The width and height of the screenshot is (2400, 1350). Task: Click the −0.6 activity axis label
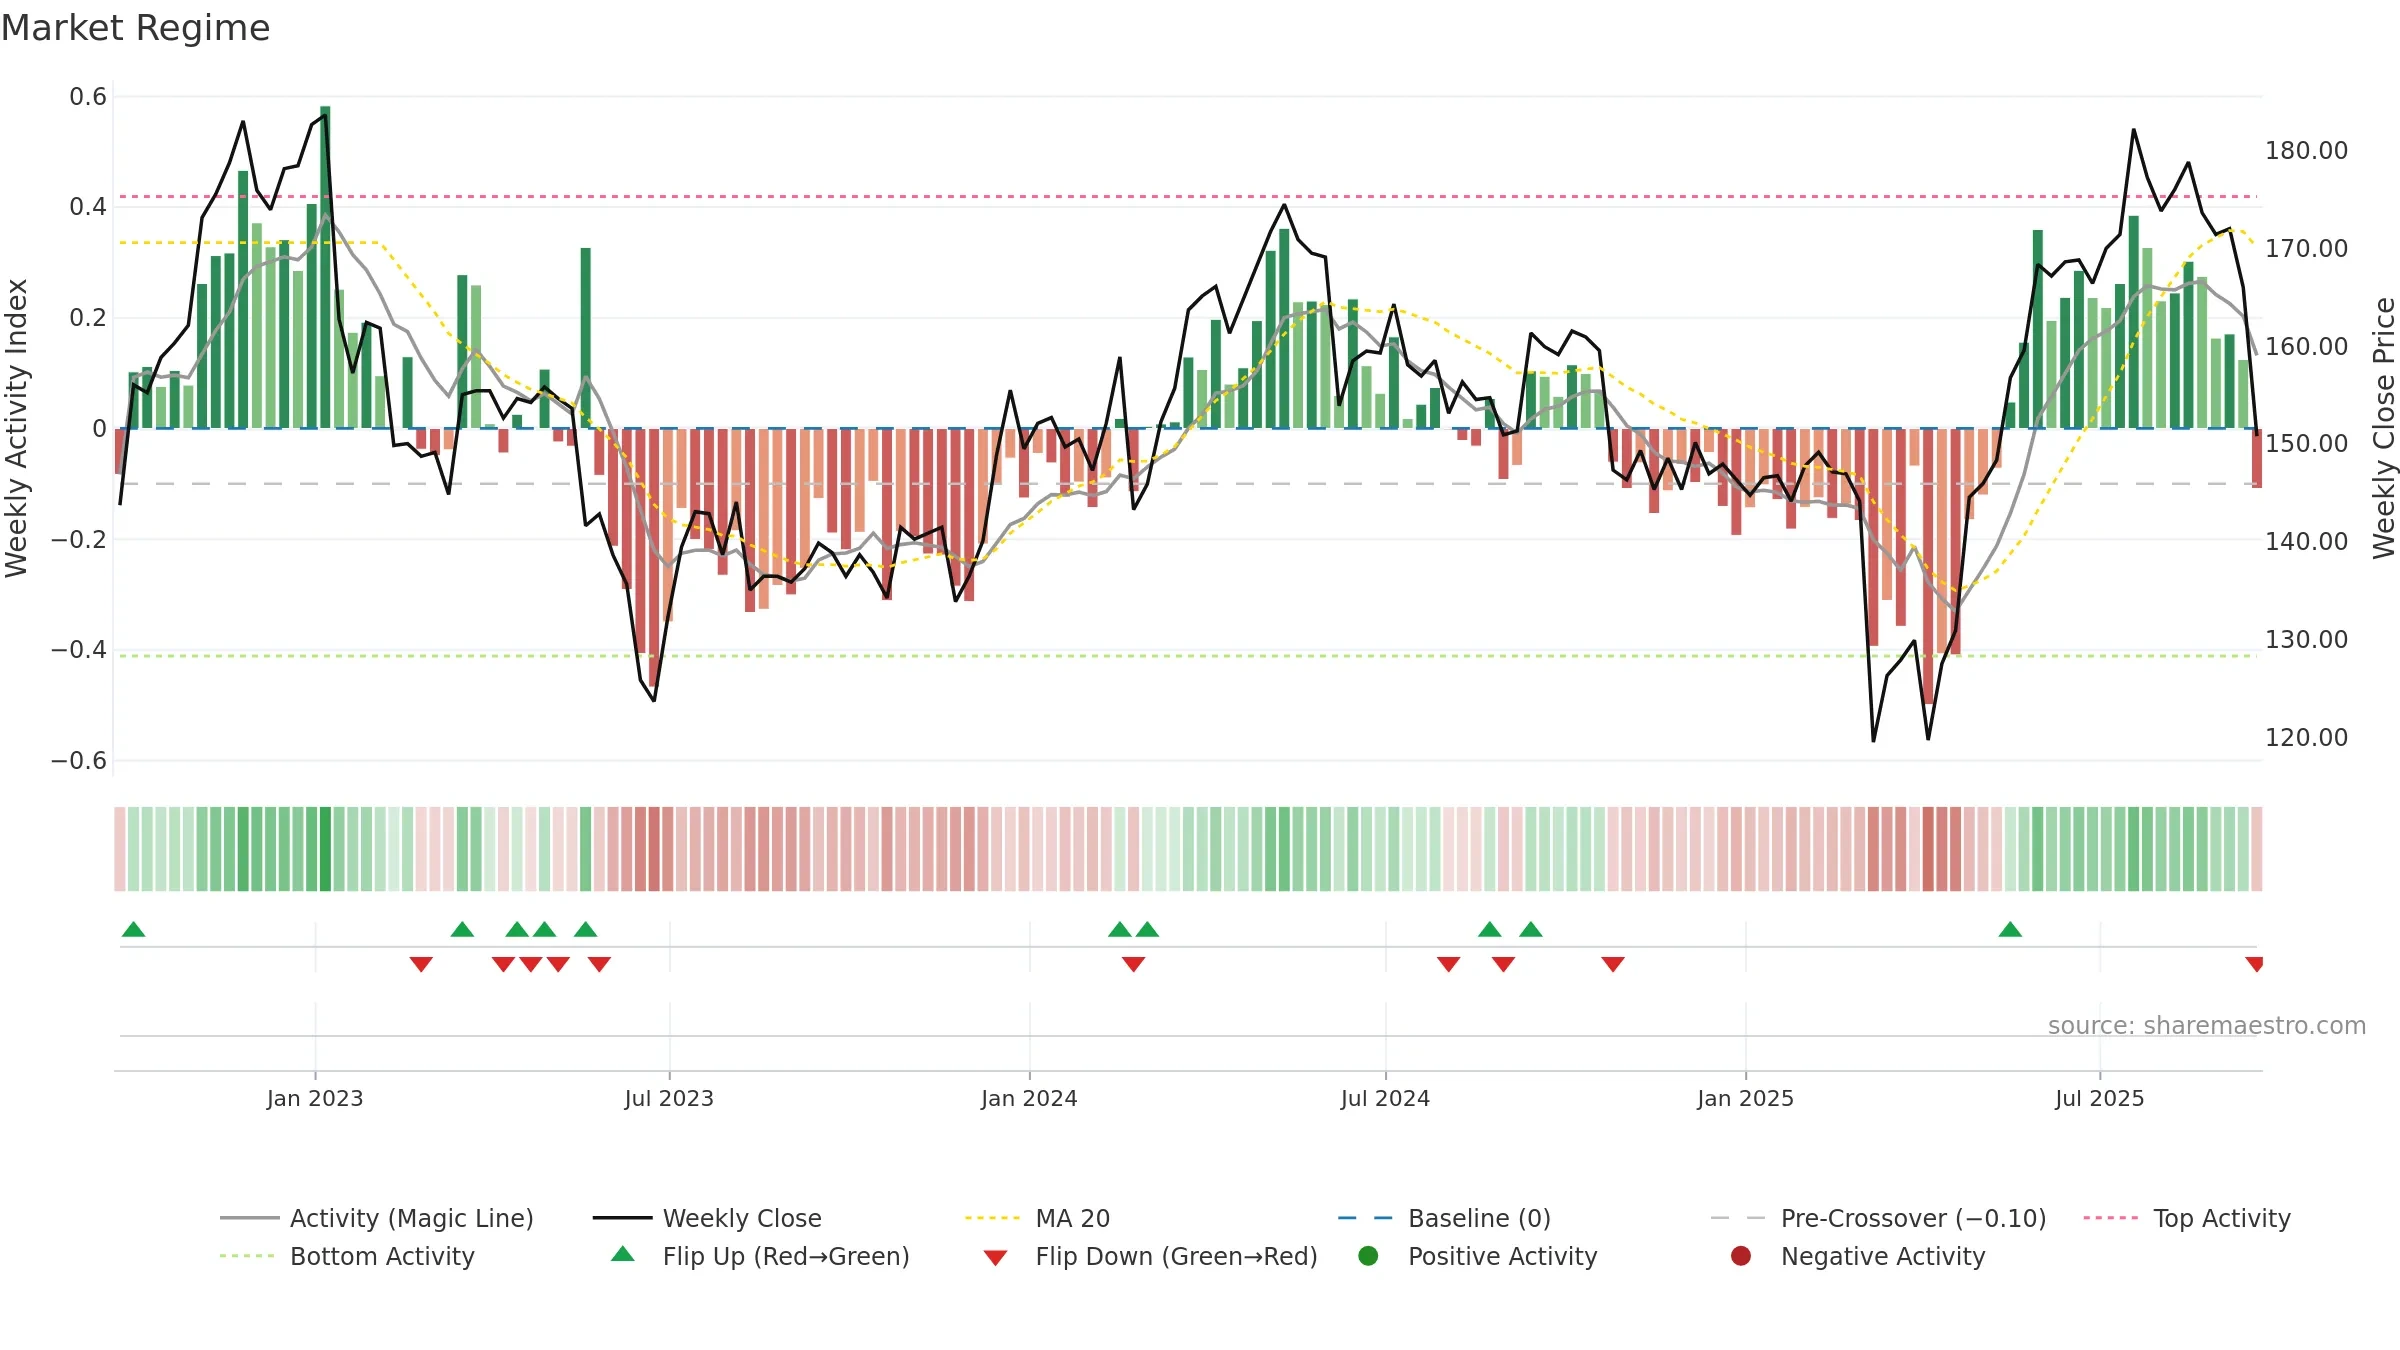click(79, 761)
